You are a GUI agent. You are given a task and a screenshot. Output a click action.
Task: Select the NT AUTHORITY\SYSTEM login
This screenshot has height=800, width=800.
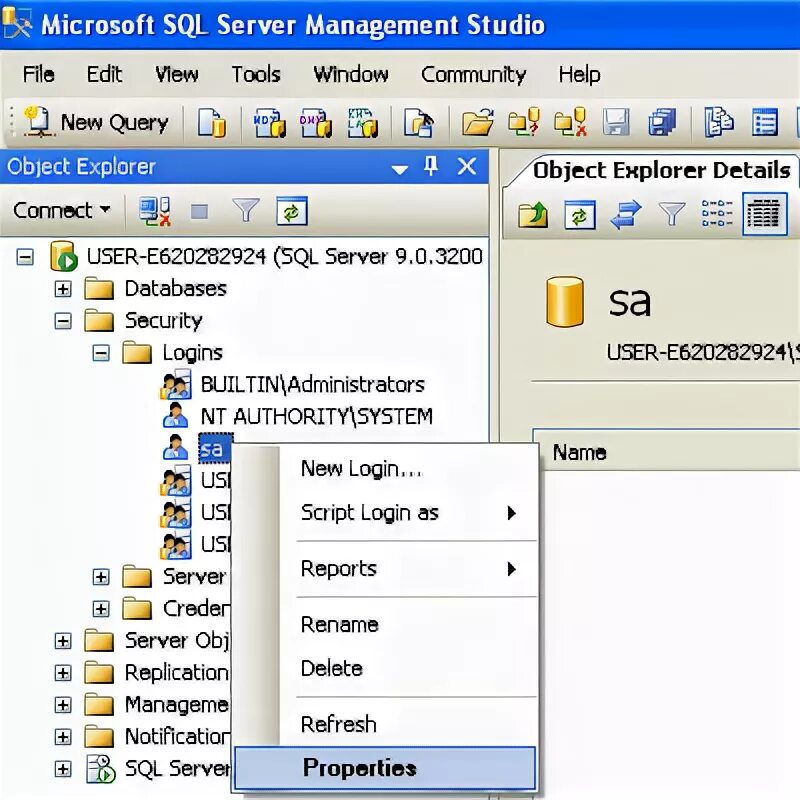(316, 416)
